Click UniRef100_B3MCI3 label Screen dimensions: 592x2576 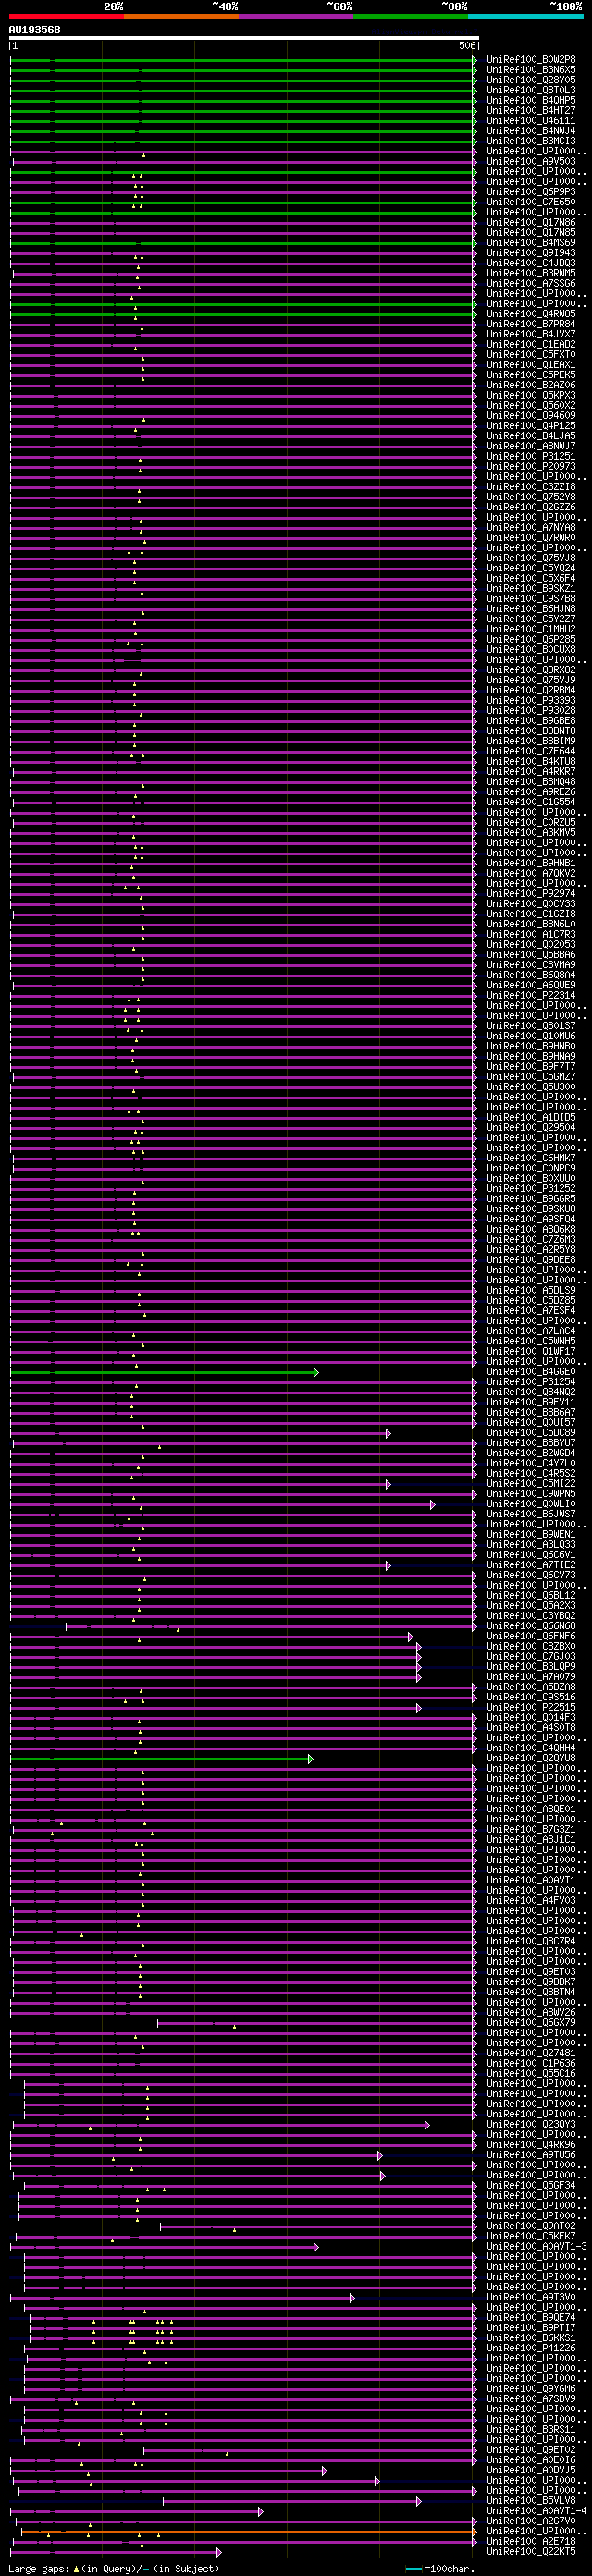[x=531, y=141]
